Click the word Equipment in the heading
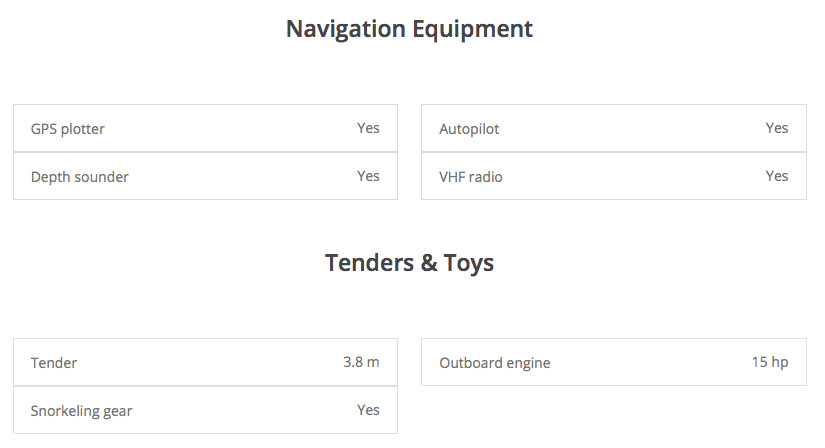825x448 pixels. [473, 29]
